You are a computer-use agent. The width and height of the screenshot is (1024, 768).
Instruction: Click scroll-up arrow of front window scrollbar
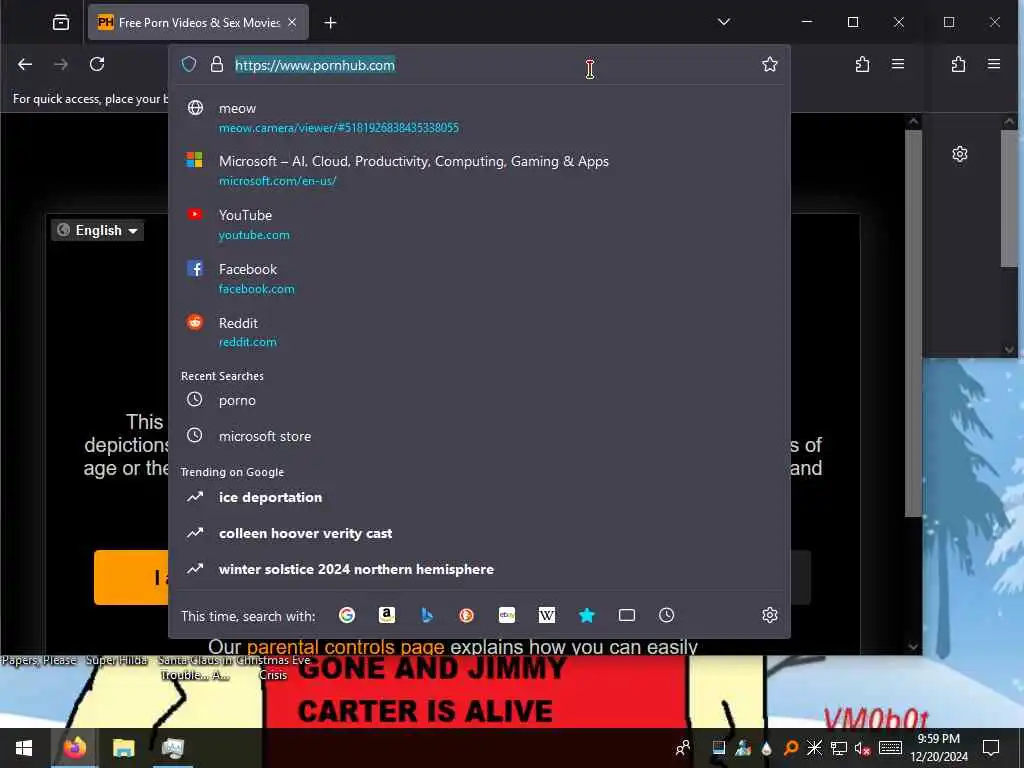pyautogui.click(x=914, y=121)
